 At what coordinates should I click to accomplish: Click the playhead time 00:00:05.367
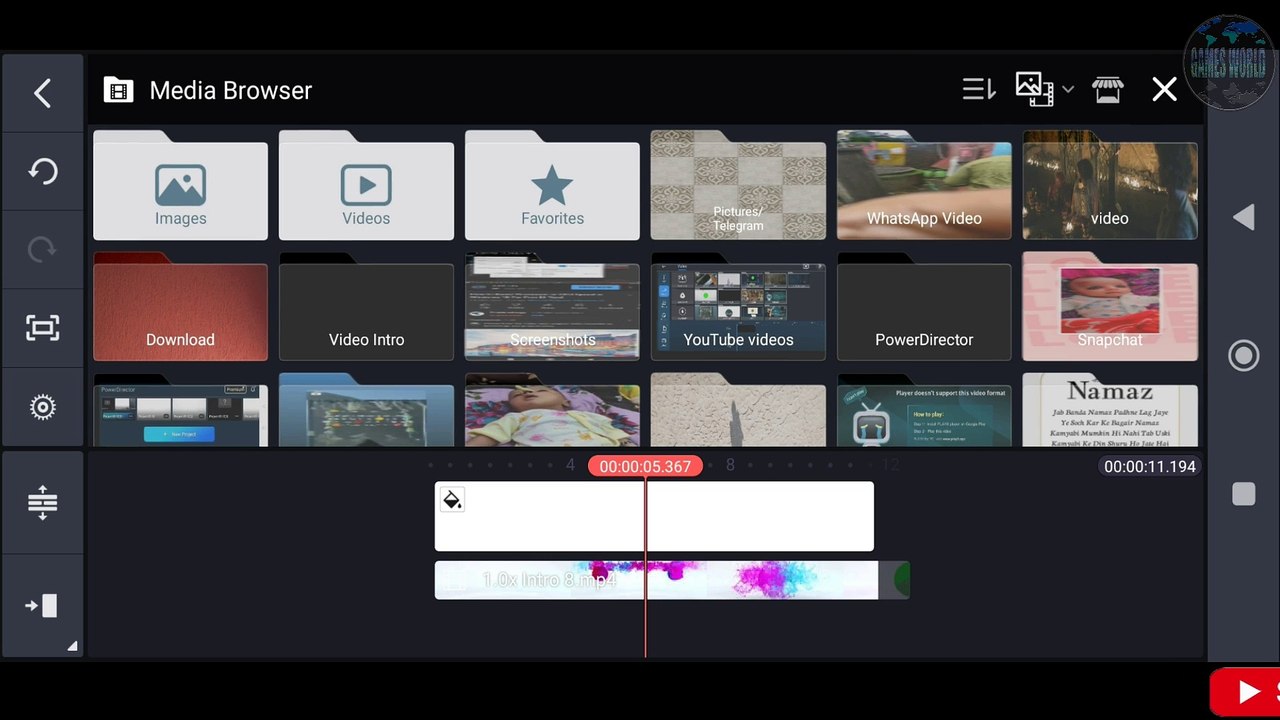645,466
